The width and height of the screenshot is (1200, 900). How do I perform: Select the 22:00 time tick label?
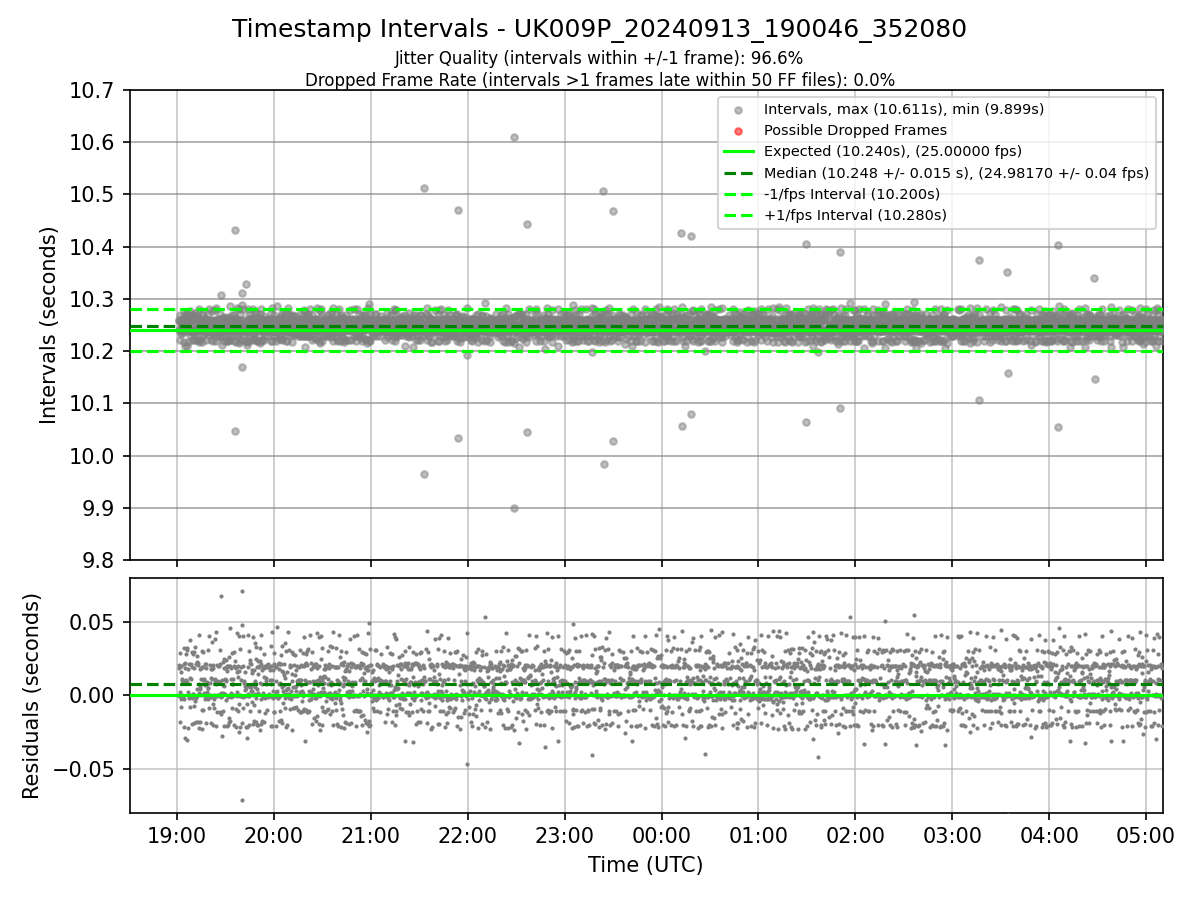467,835
